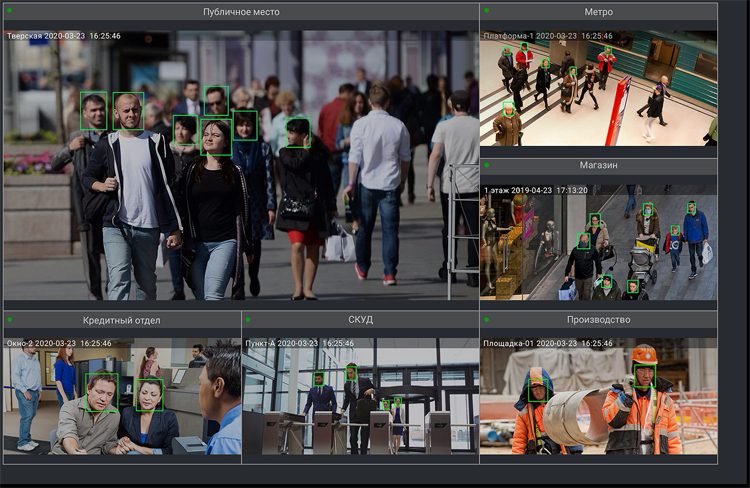Click green status indicator on Метро panel
The image size is (750, 488).
point(487,12)
